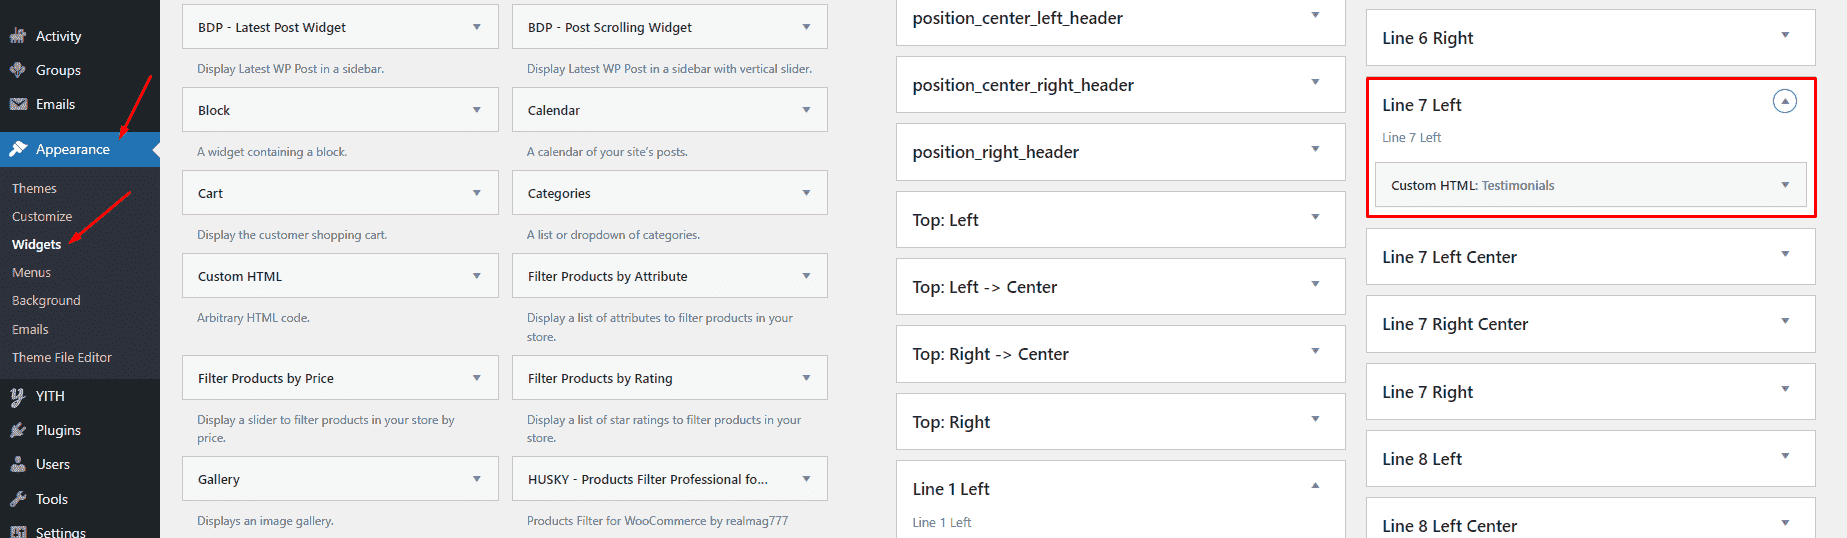The image size is (1847, 538).
Task: Open the Themes submenu item
Action: (34, 188)
